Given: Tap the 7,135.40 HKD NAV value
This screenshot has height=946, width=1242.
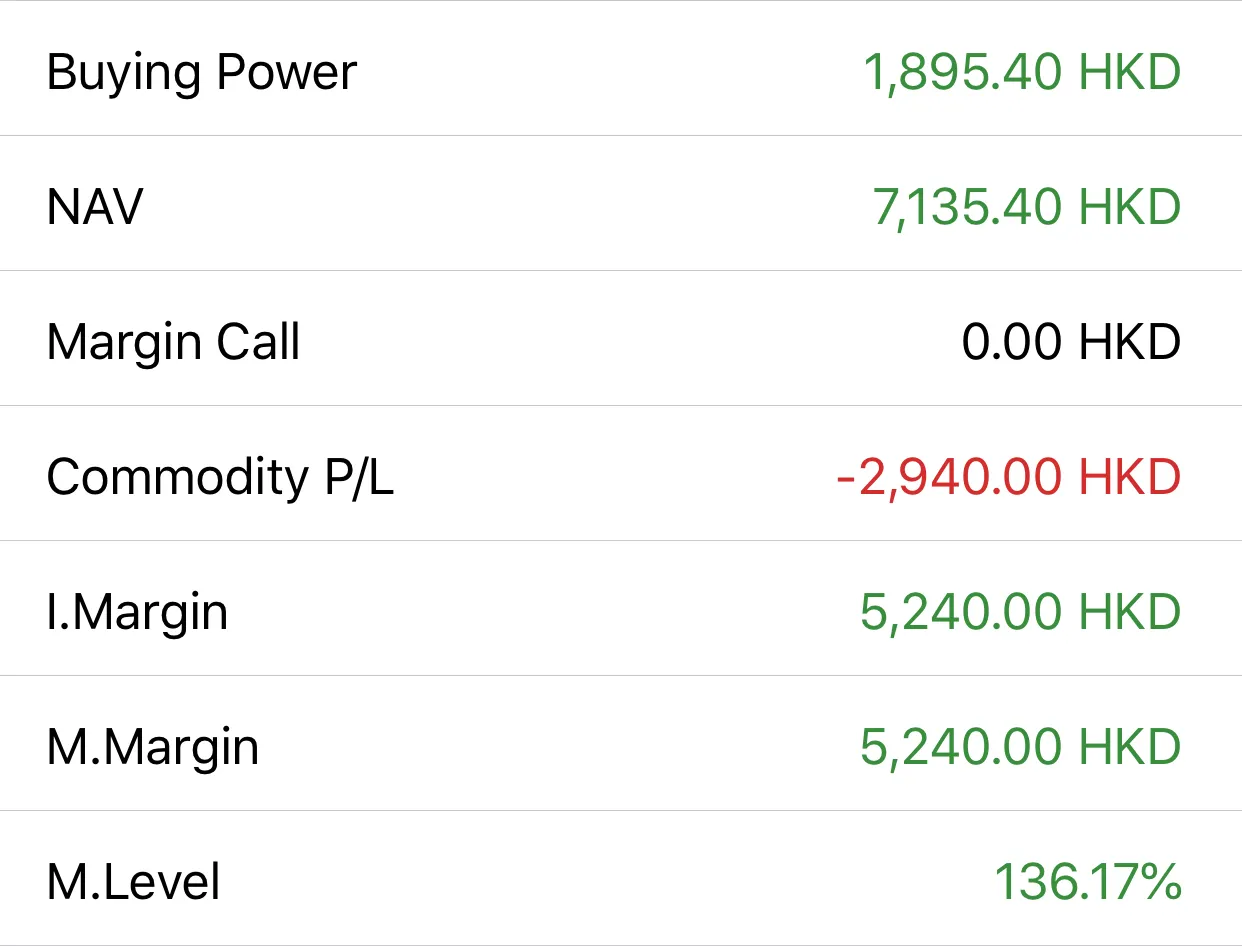Looking at the screenshot, I should pos(1027,207).
